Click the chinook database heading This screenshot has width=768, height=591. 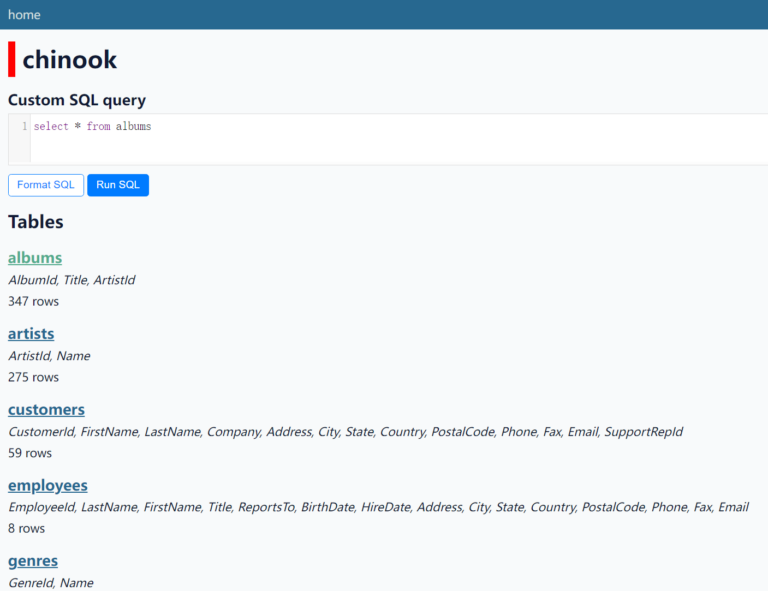pyautogui.click(x=70, y=60)
